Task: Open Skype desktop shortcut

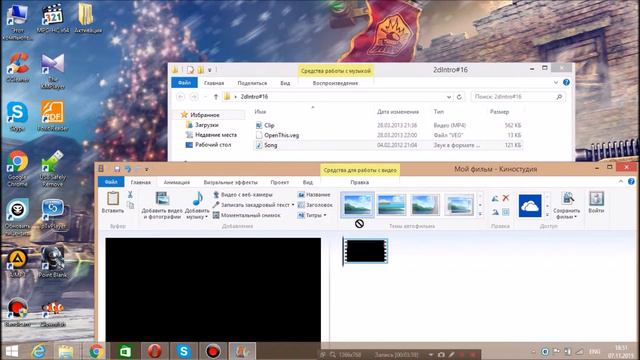Action: coord(17,117)
